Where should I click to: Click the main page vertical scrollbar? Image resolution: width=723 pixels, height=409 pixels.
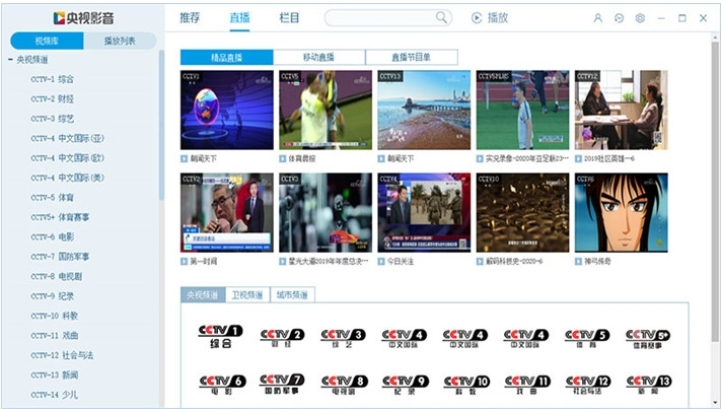(x=715, y=191)
